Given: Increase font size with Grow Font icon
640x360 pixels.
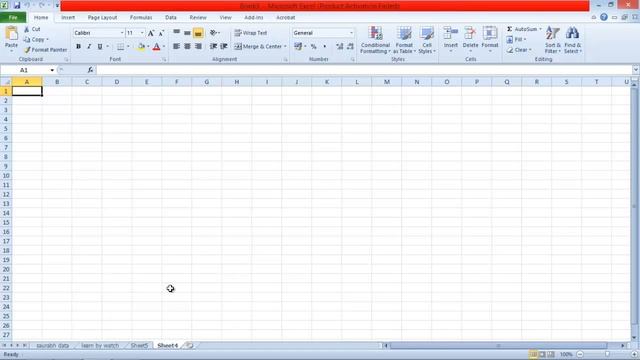Looking at the screenshot, I should pyautogui.click(x=151, y=33).
